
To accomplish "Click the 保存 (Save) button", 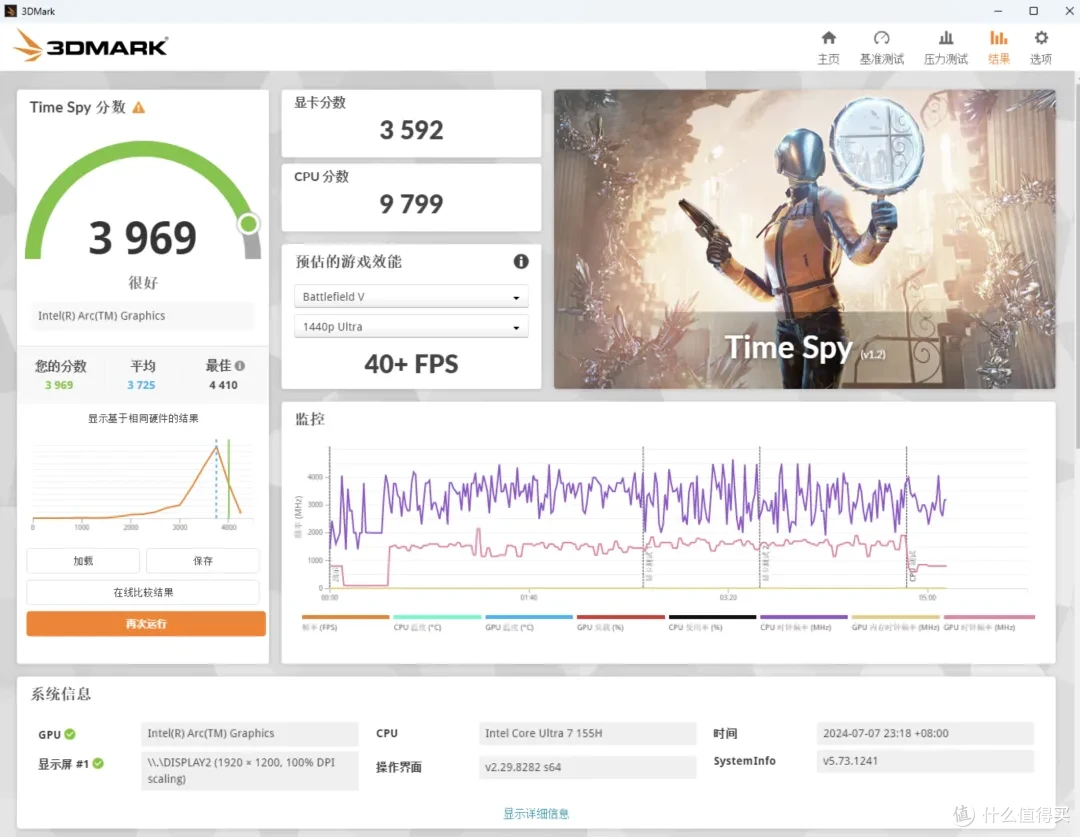I will (x=202, y=561).
